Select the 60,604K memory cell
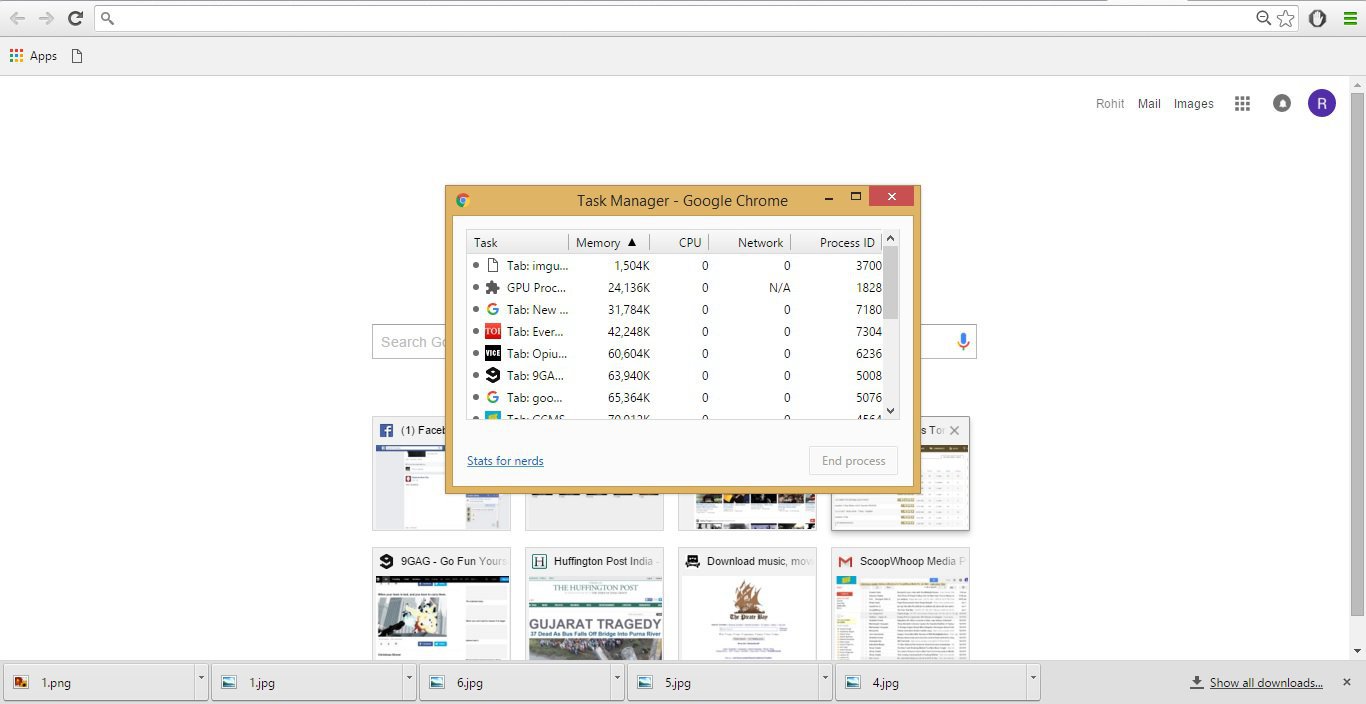The width and height of the screenshot is (1366, 704). pyautogui.click(x=629, y=353)
